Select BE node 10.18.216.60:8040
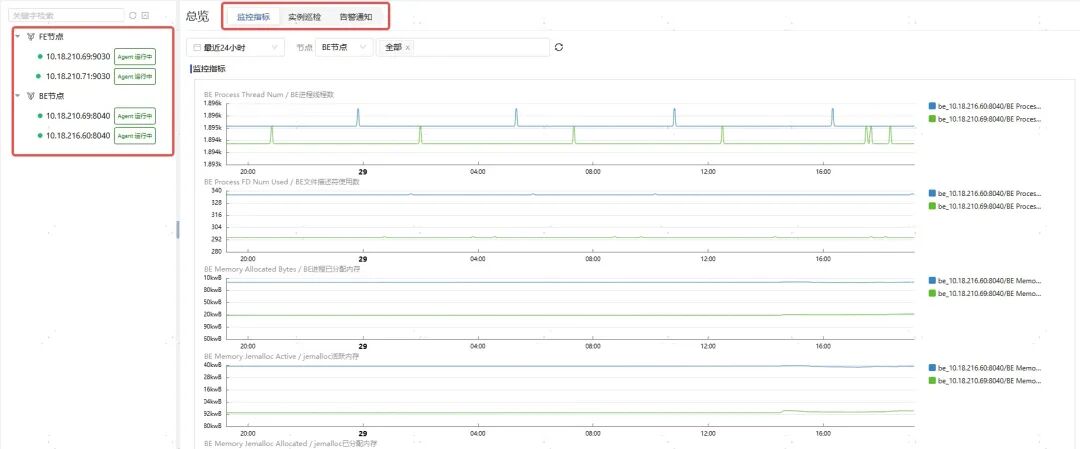This screenshot has height=449, width=1080. click(x=78, y=136)
